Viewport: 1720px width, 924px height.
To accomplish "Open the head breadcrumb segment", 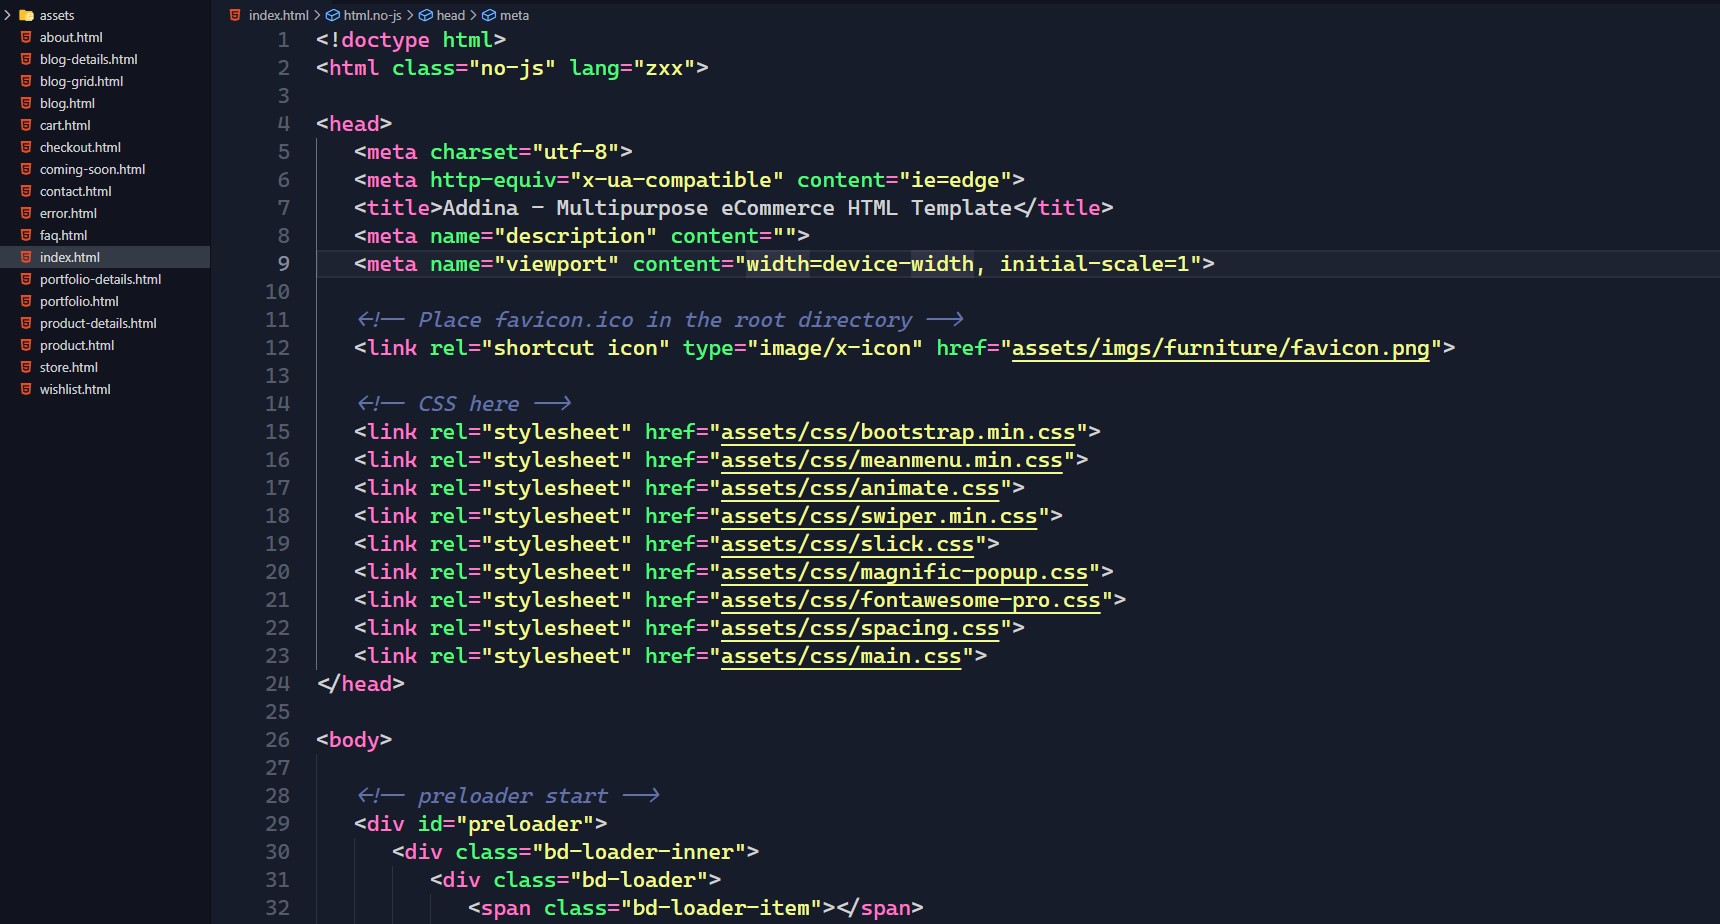I will tap(450, 15).
